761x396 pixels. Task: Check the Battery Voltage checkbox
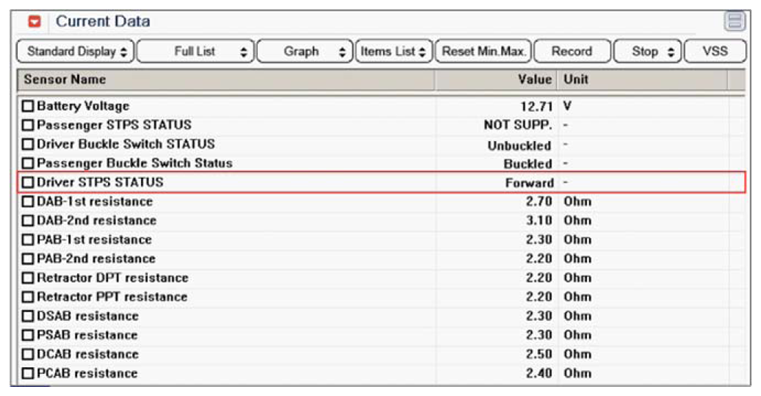(x=28, y=106)
